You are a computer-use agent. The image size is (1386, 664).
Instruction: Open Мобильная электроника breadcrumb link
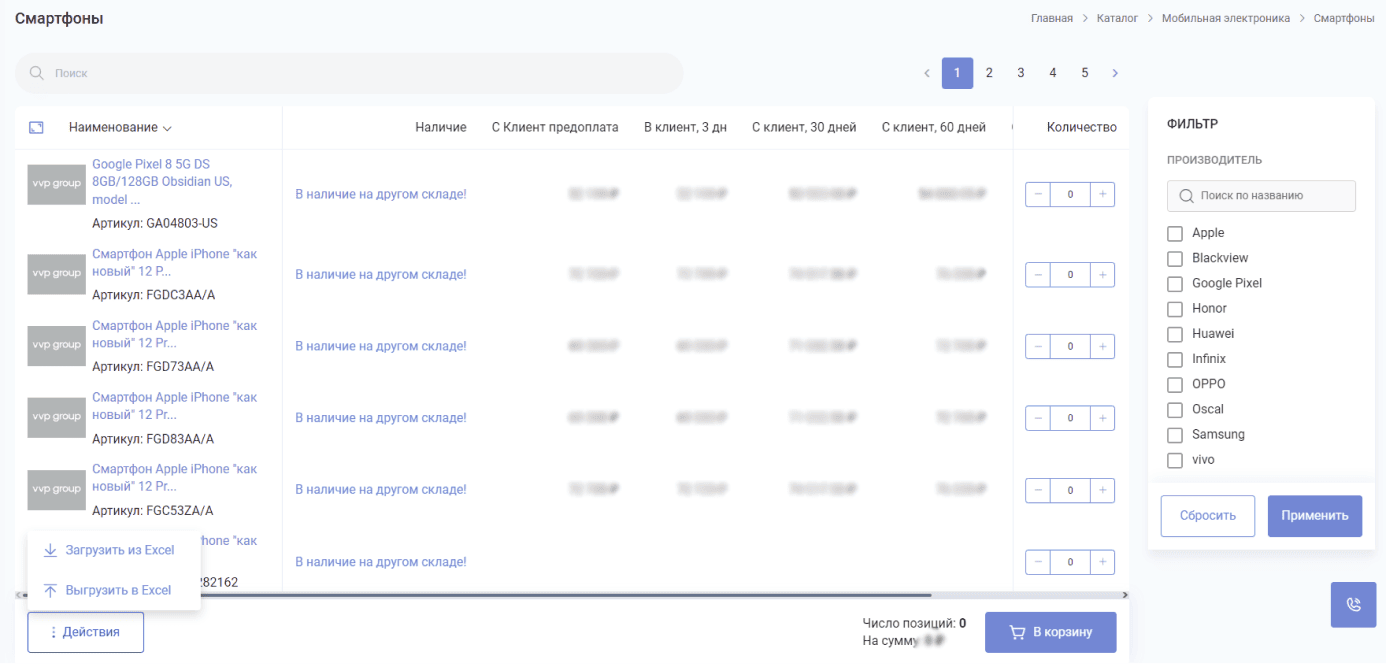[x=1226, y=18]
